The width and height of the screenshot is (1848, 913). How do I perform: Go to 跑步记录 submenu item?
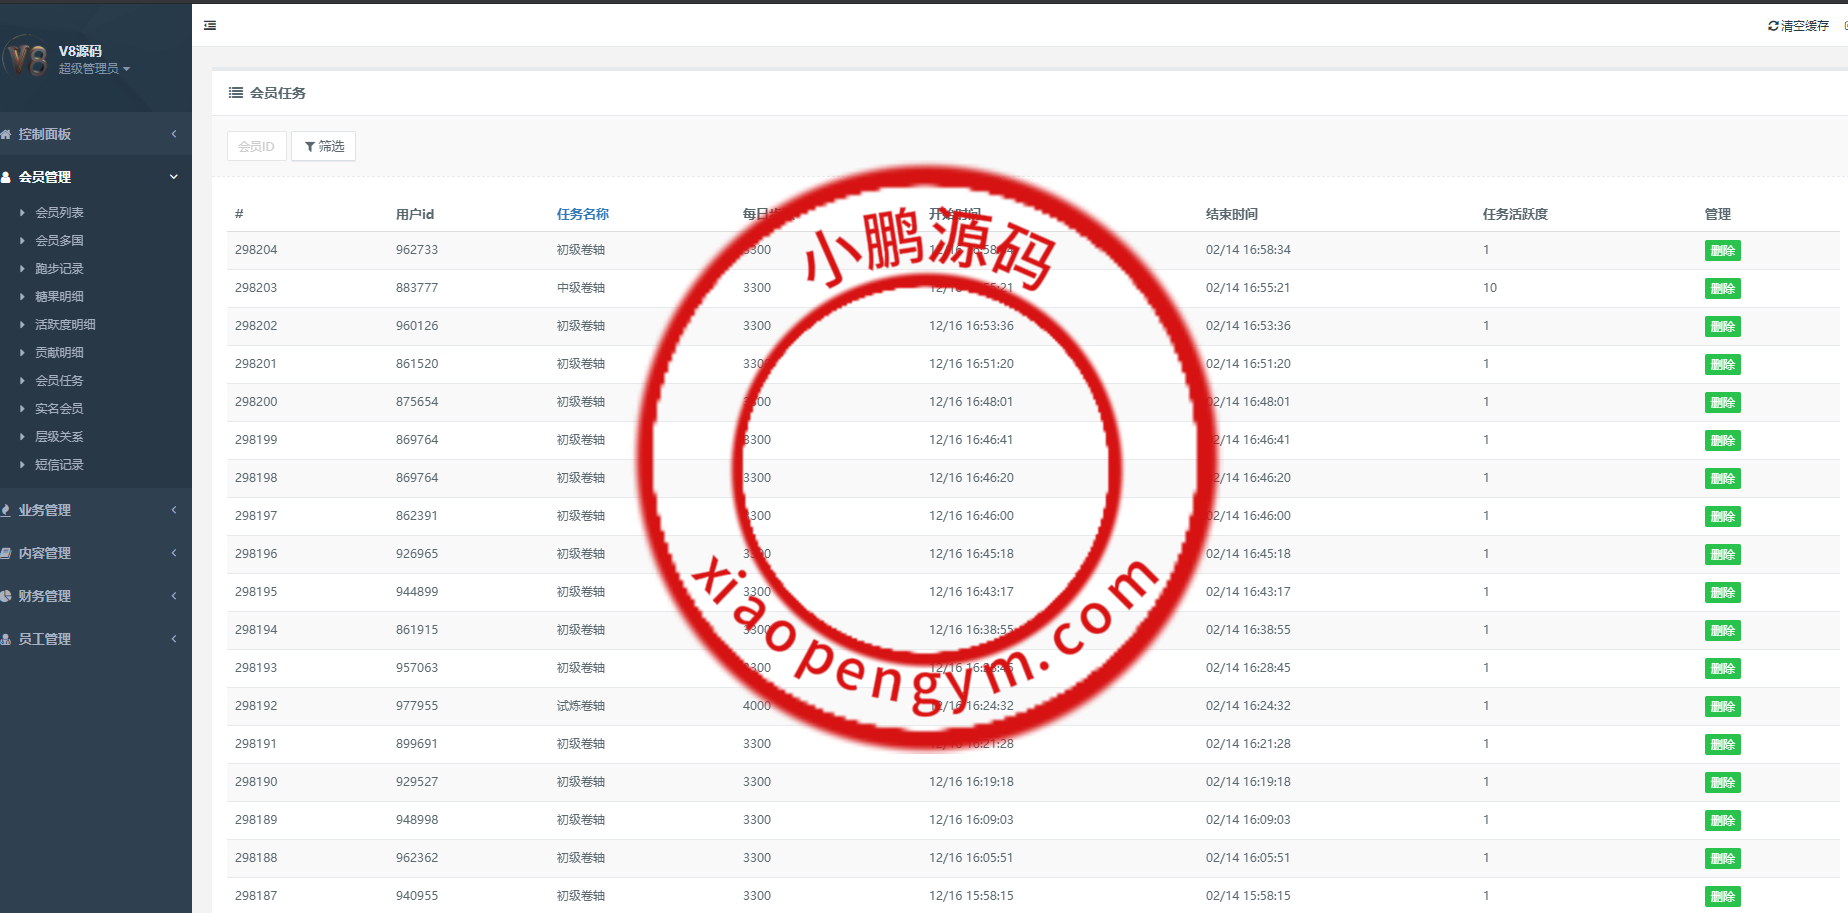(x=59, y=269)
